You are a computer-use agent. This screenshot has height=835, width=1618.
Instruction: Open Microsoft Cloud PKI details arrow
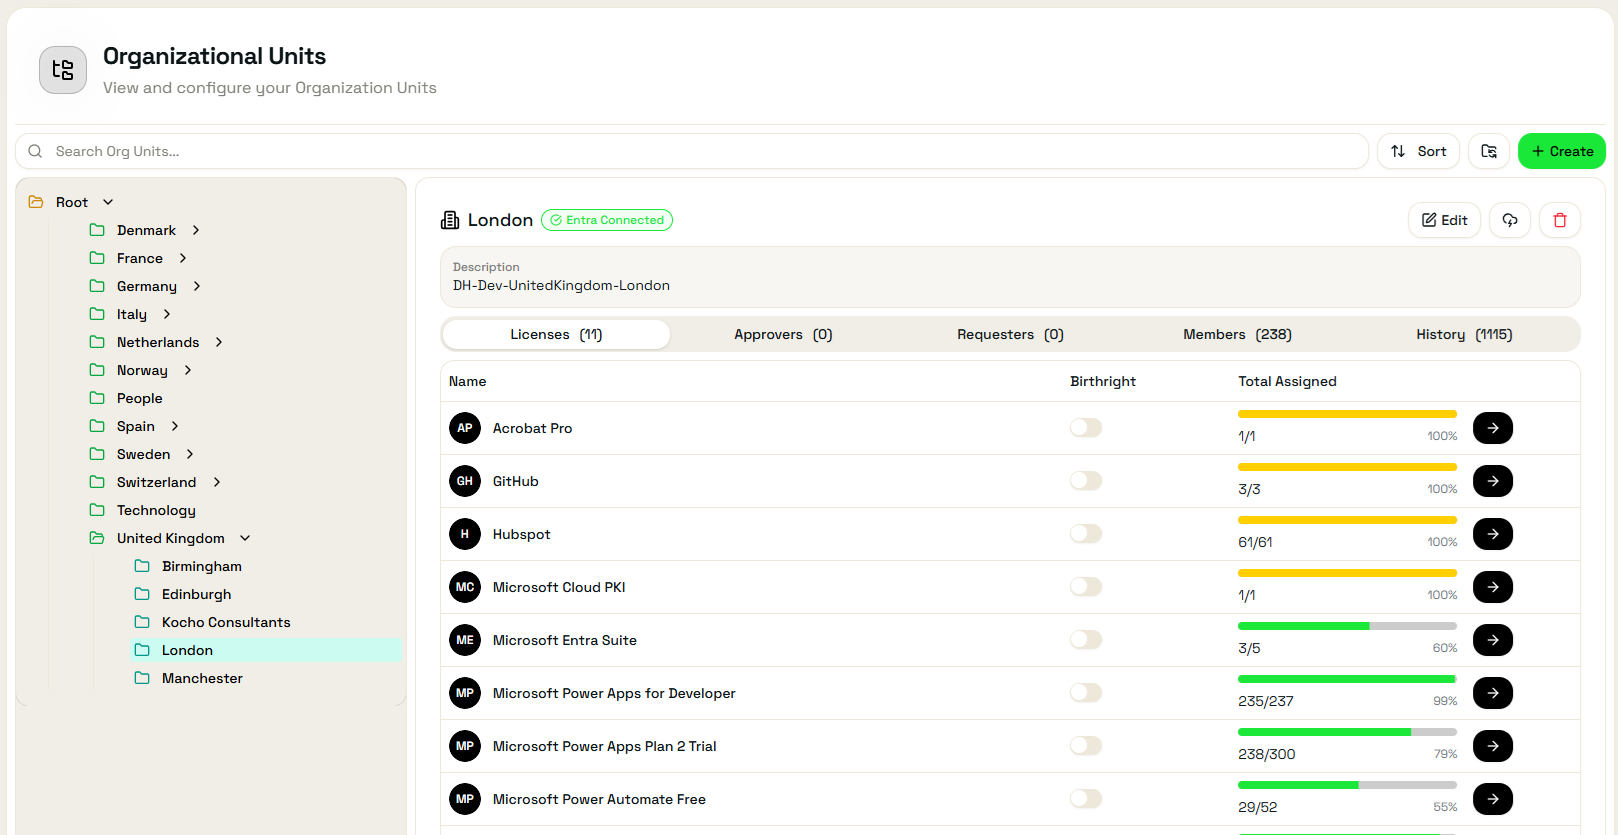(x=1493, y=587)
